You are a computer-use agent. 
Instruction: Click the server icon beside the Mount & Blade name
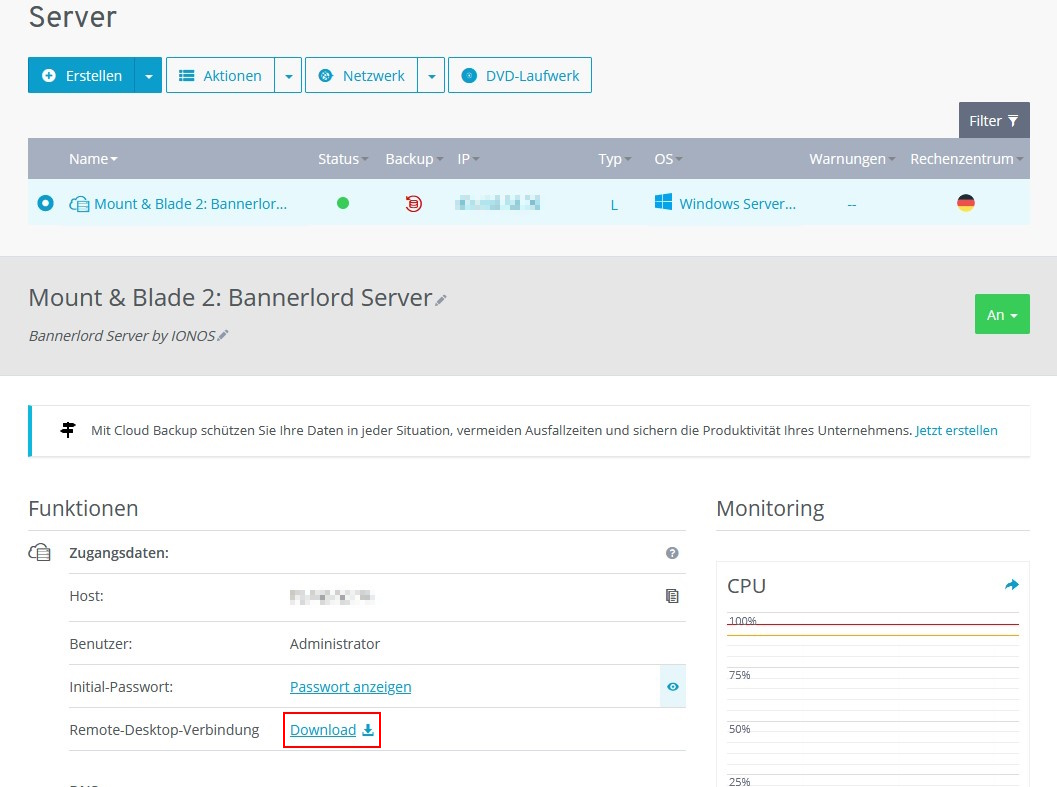pos(79,204)
